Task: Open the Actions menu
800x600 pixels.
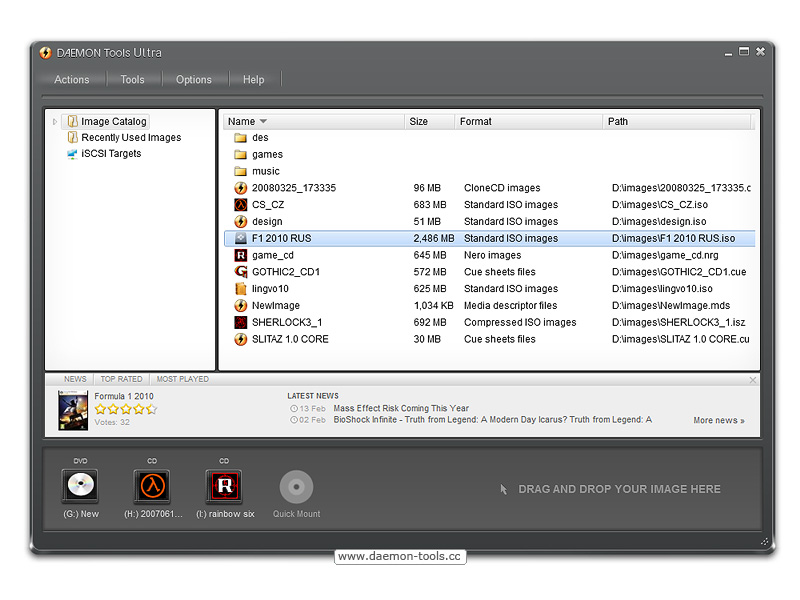Action: point(71,80)
